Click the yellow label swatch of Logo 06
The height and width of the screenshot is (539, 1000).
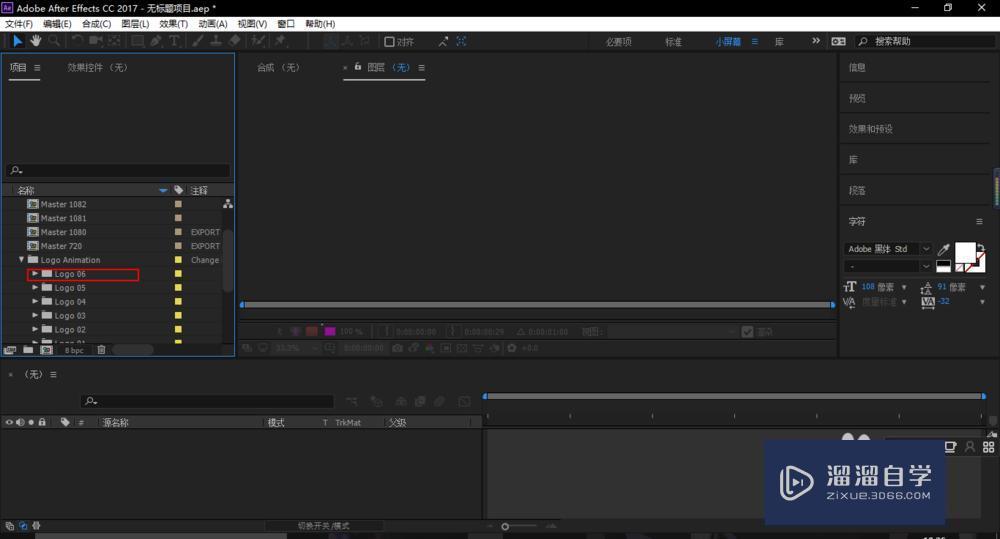click(x=178, y=274)
